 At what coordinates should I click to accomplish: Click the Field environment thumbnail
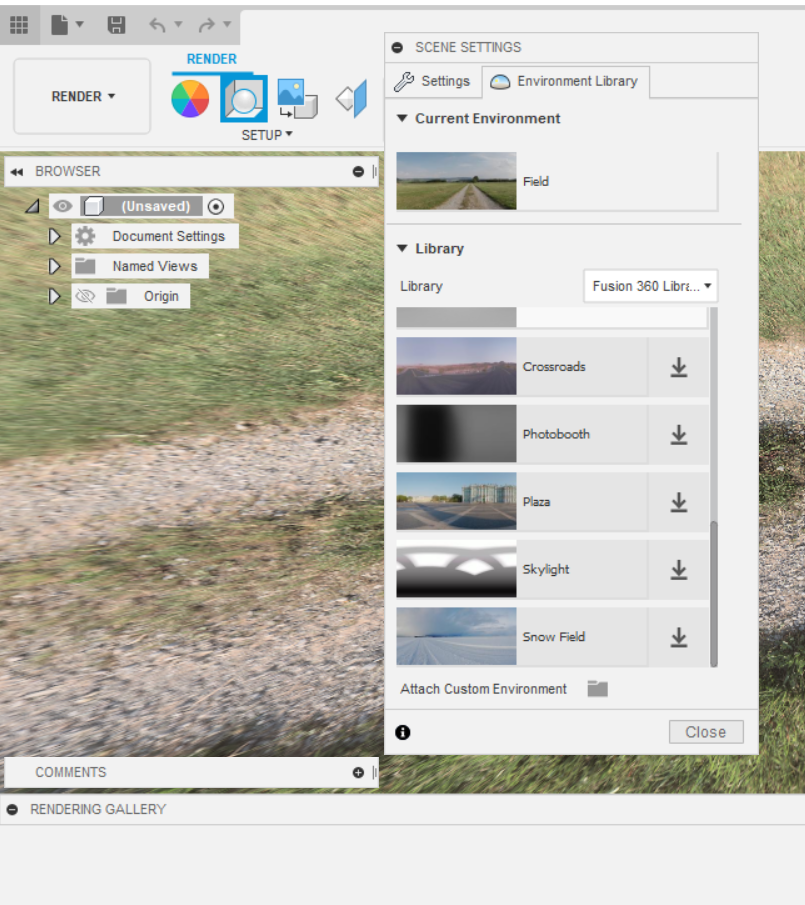tap(456, 181)
